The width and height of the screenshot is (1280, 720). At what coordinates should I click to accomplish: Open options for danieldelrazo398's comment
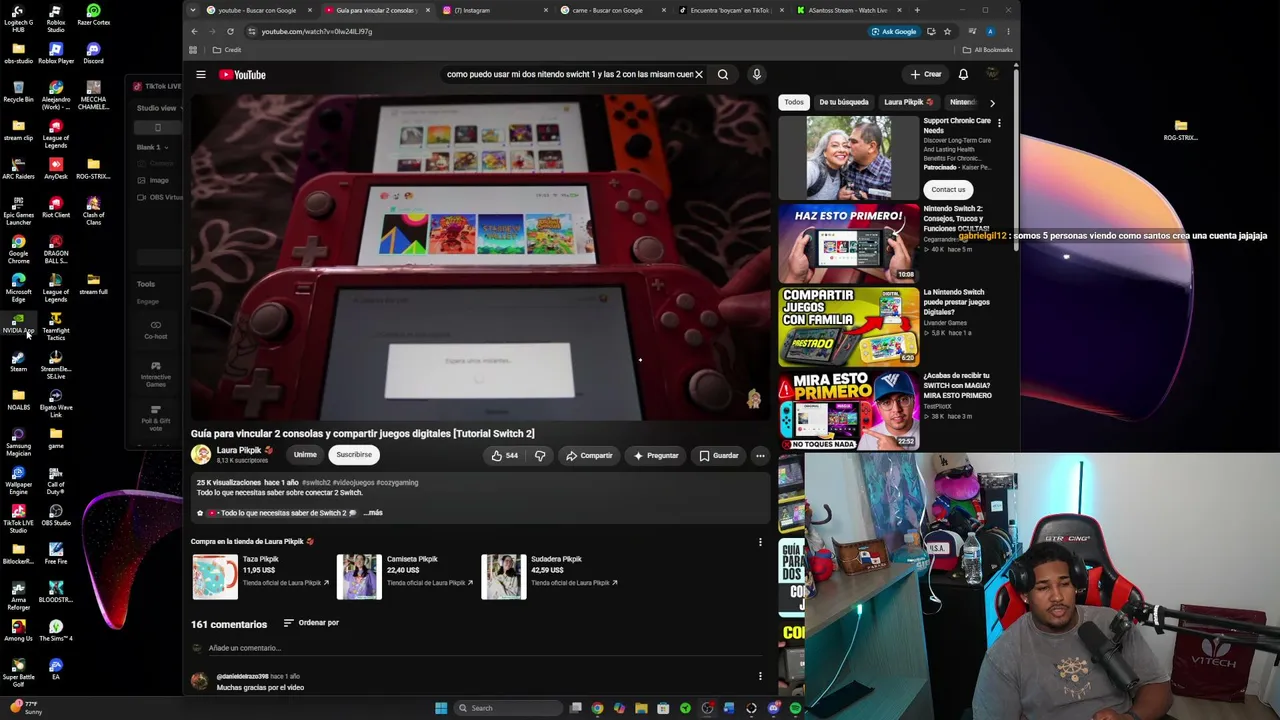(x=760, y=677)
